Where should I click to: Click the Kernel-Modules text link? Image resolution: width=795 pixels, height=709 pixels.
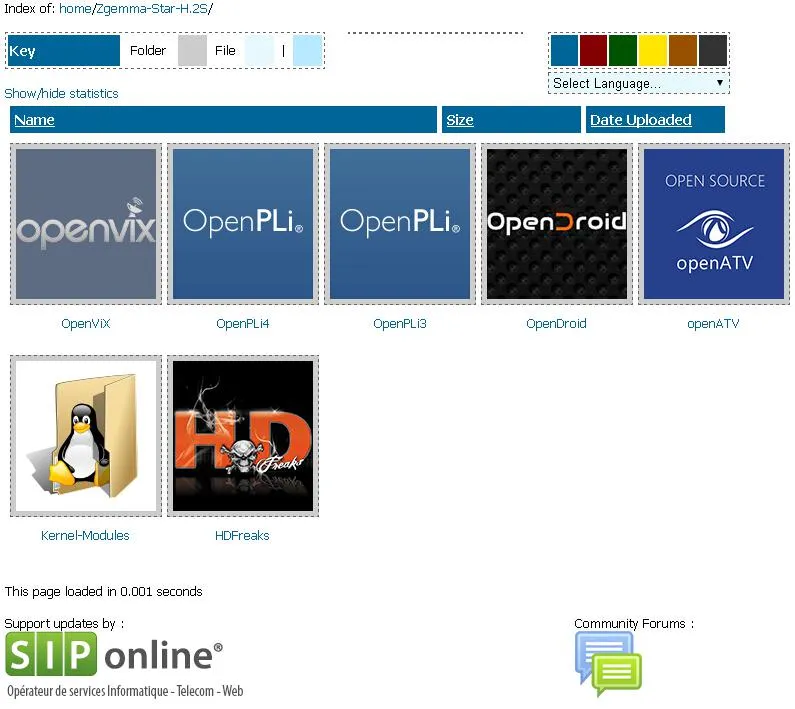(85, 536)
